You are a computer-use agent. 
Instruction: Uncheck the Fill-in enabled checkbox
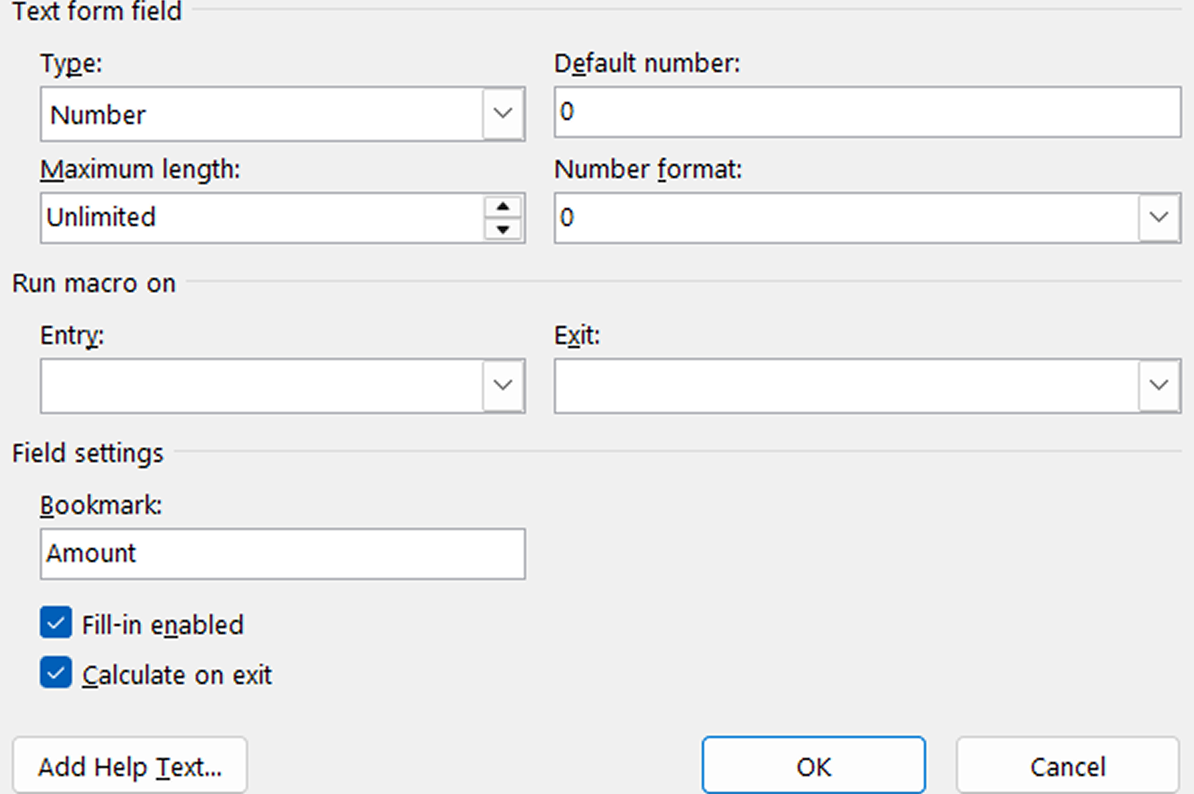[x=56, y=624]
